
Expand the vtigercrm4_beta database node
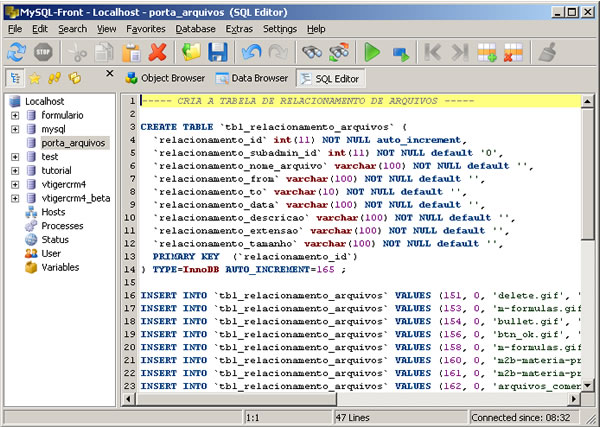15,199
